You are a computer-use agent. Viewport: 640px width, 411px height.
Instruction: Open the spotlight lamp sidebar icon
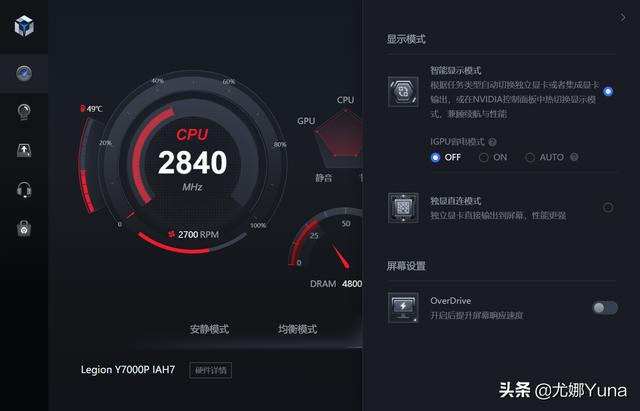(24, 111)
